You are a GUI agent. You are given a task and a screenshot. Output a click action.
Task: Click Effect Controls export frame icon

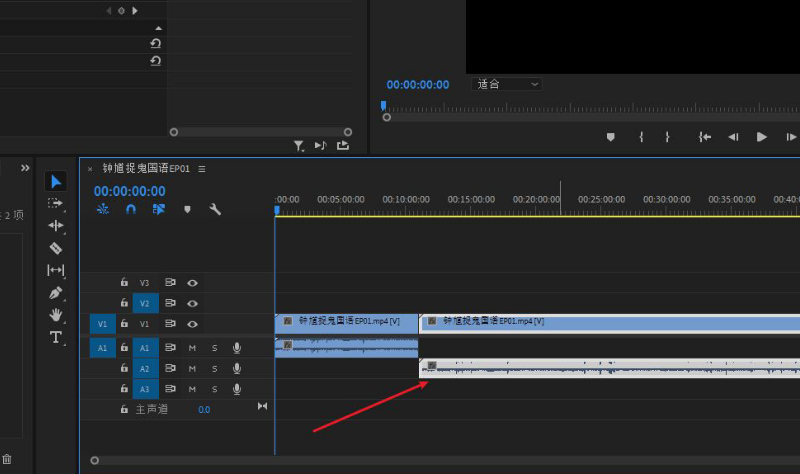click(343, 146)
